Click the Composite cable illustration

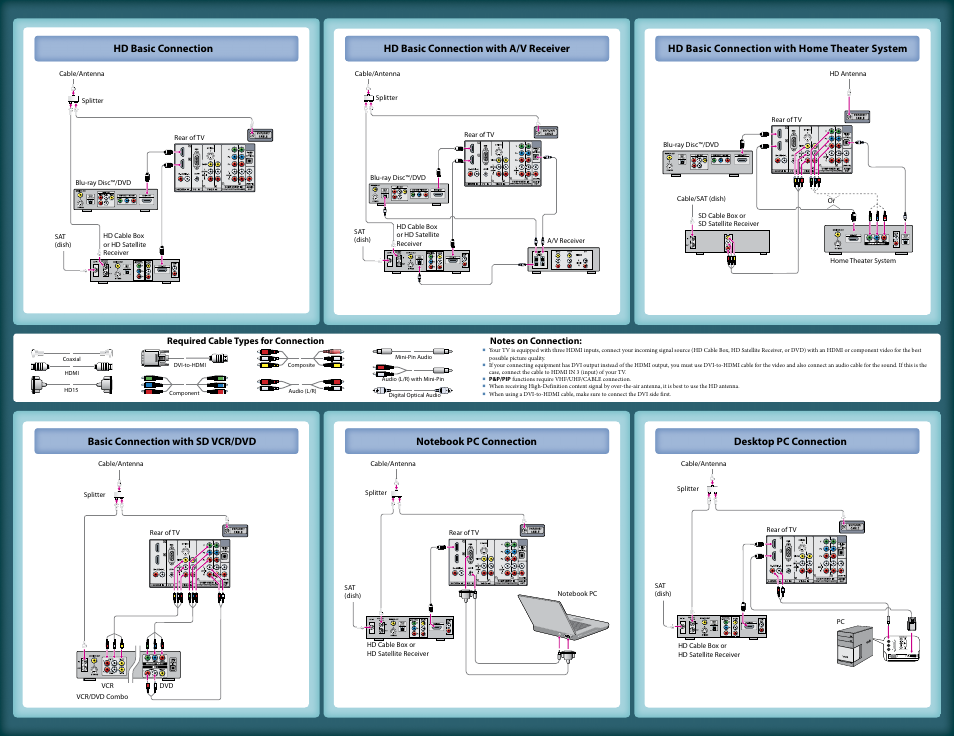pos(301,358)
